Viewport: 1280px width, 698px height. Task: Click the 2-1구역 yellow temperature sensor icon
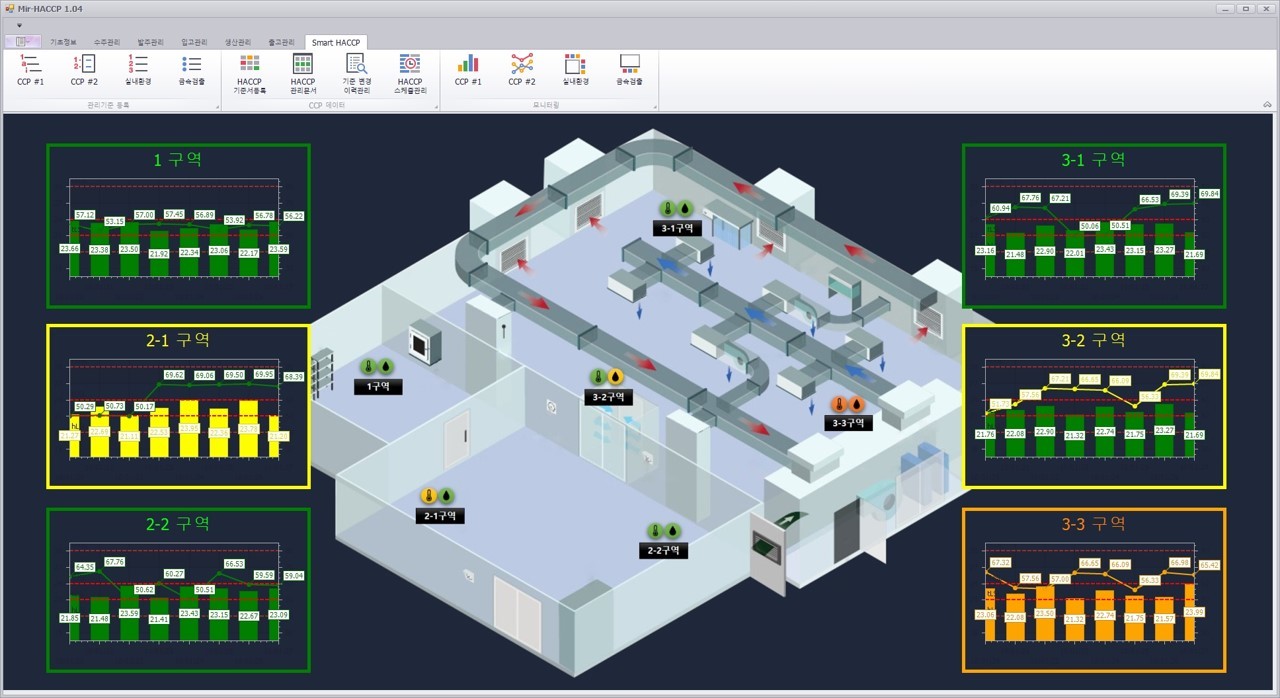point(428,495)
